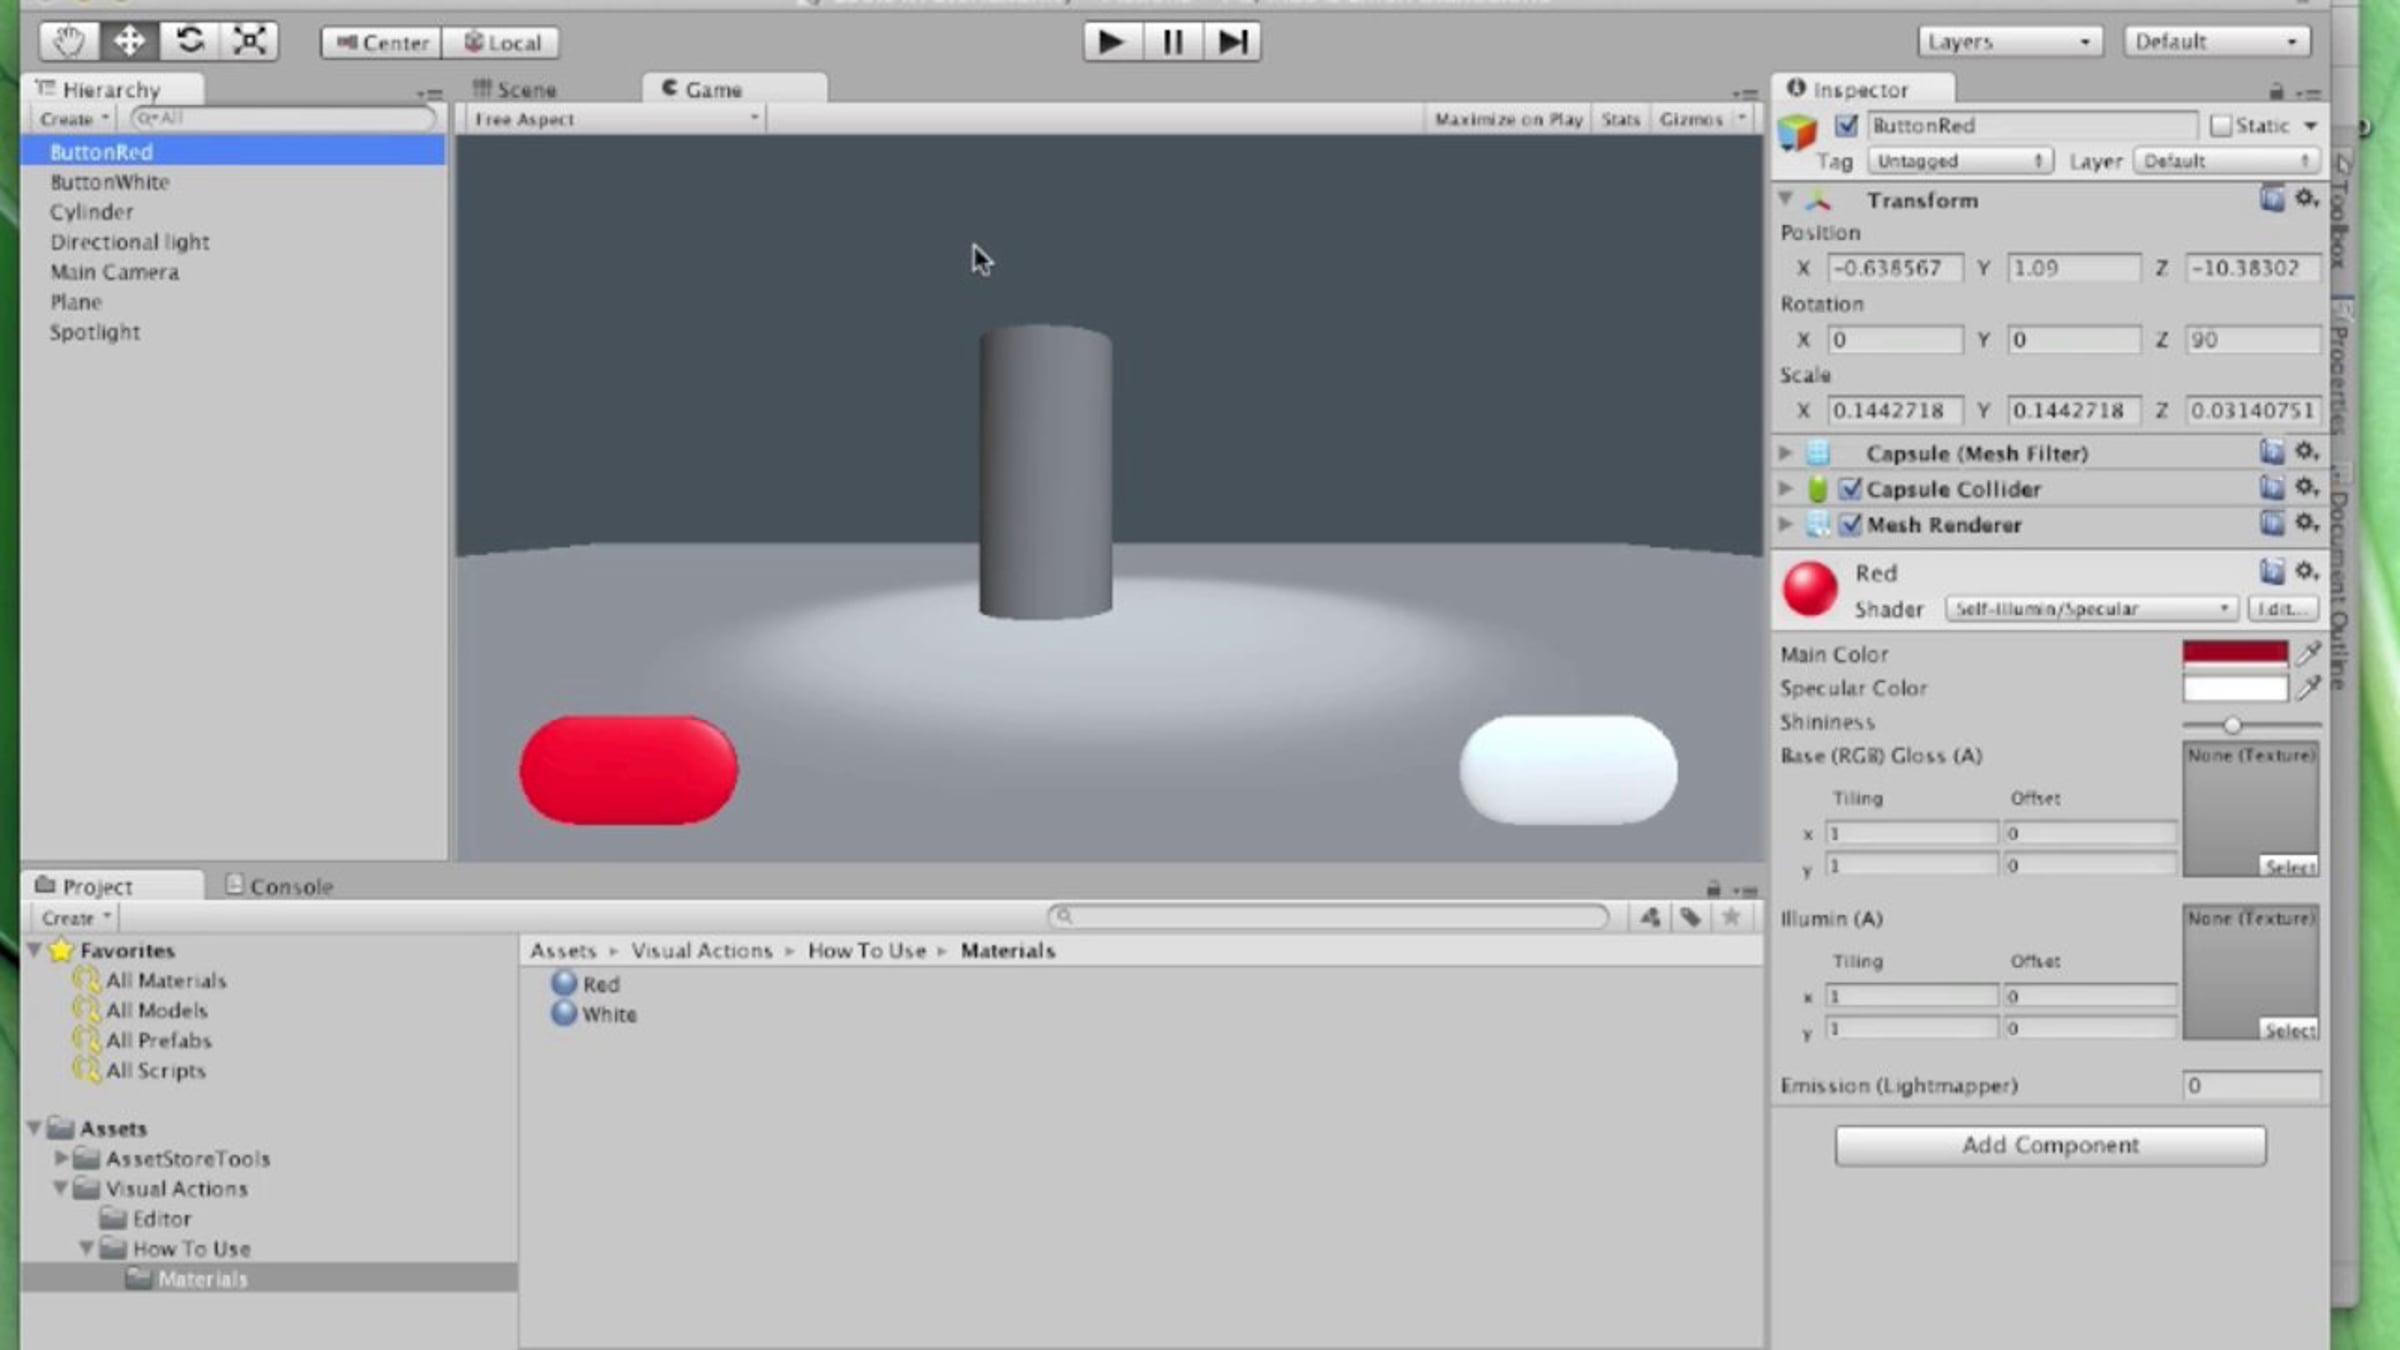Click the Add Component button
This screenshot has width=2400, height=1350.
click(x=2050, y=1145)
